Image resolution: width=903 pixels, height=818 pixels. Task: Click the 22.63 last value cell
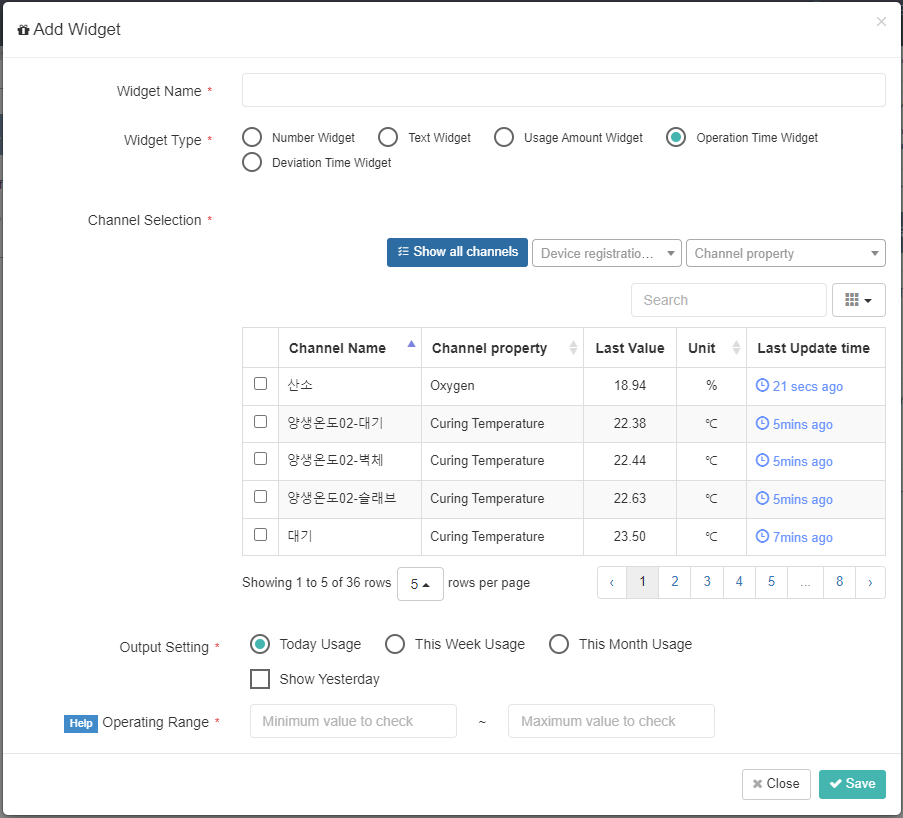(x=630, y=499)
